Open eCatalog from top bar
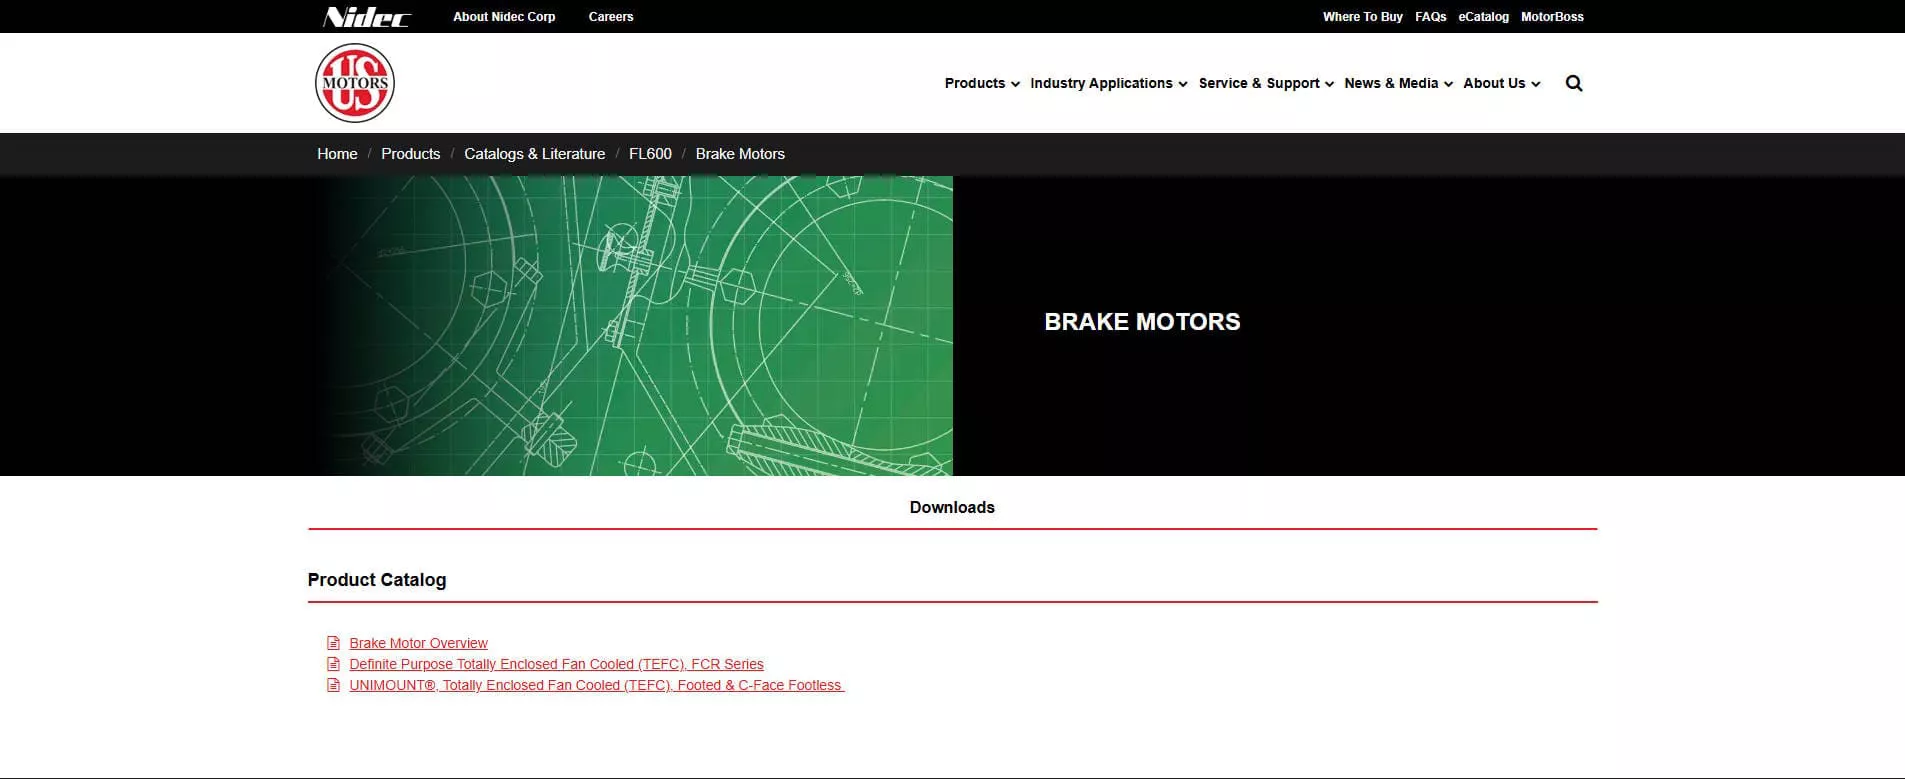This screenshot has width=1905, height=779. 1483,17
